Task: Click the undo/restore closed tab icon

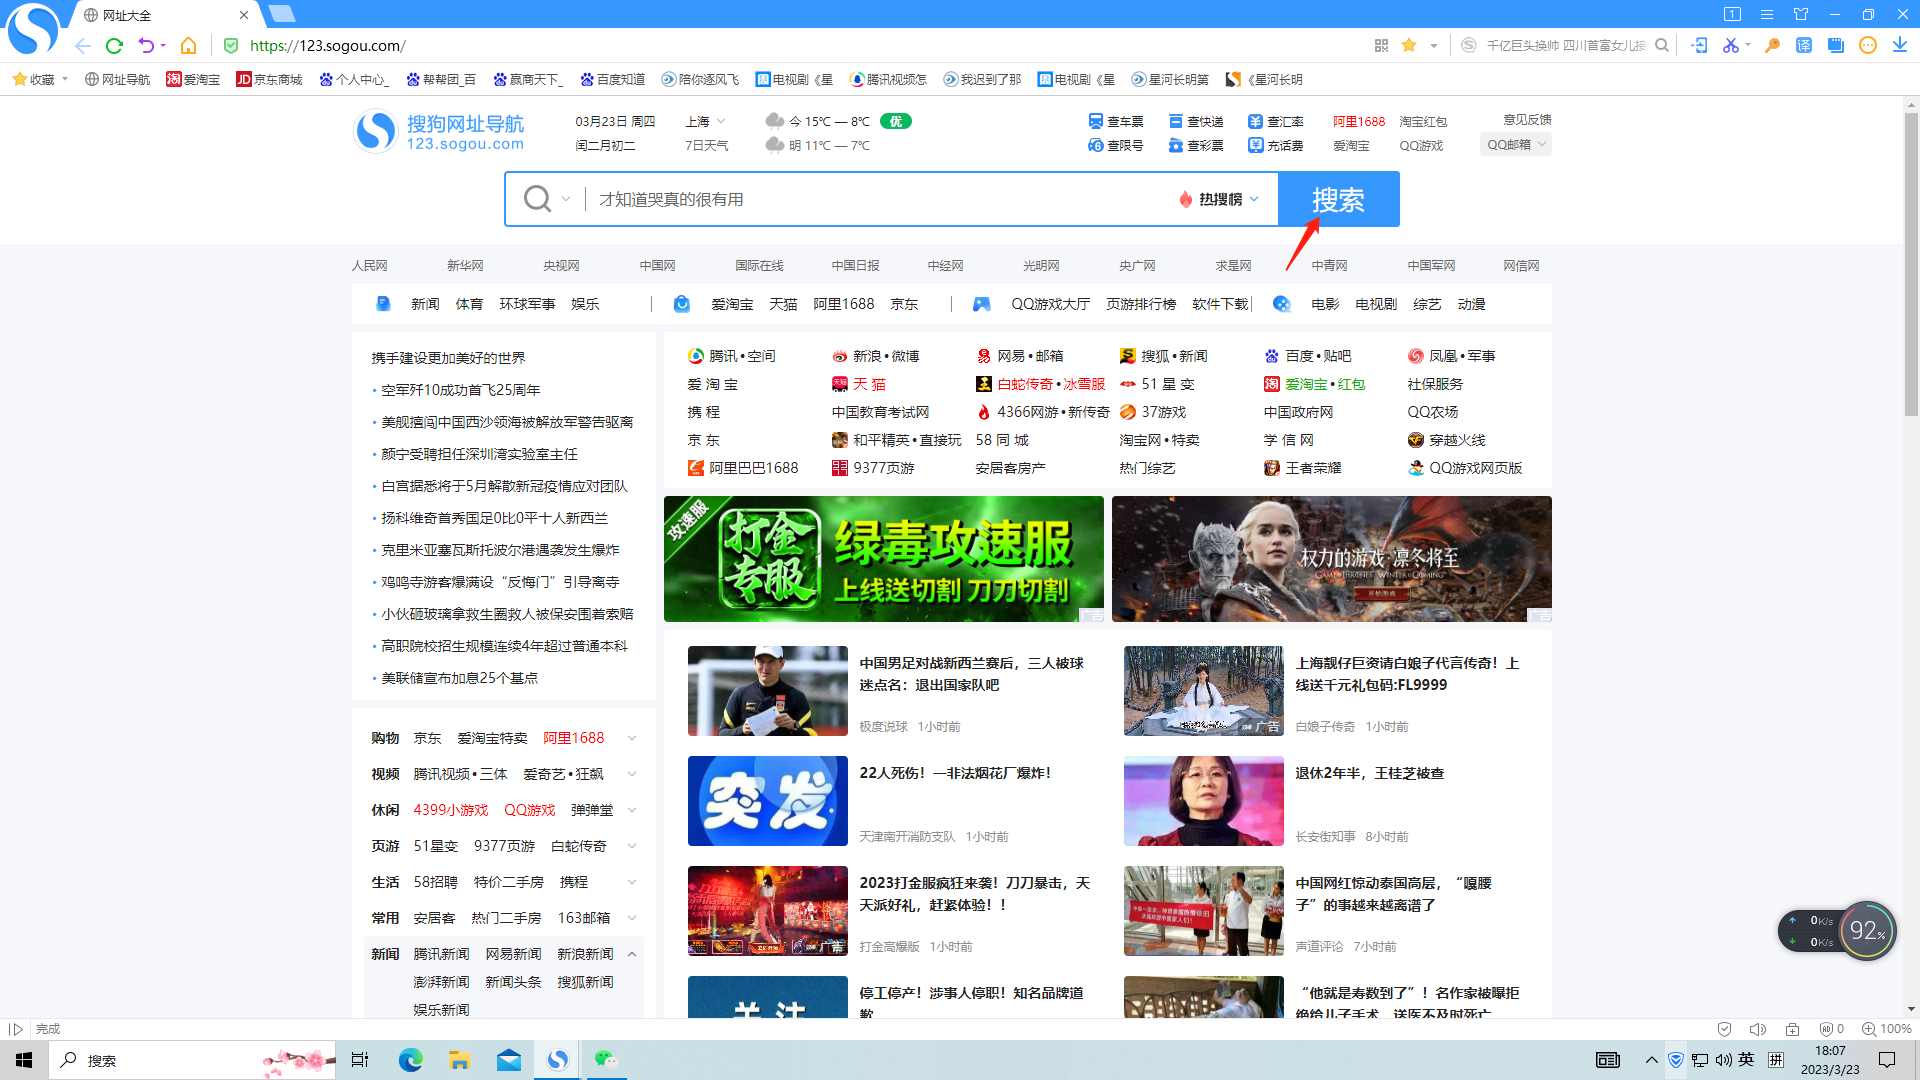Action: (146, 45)
